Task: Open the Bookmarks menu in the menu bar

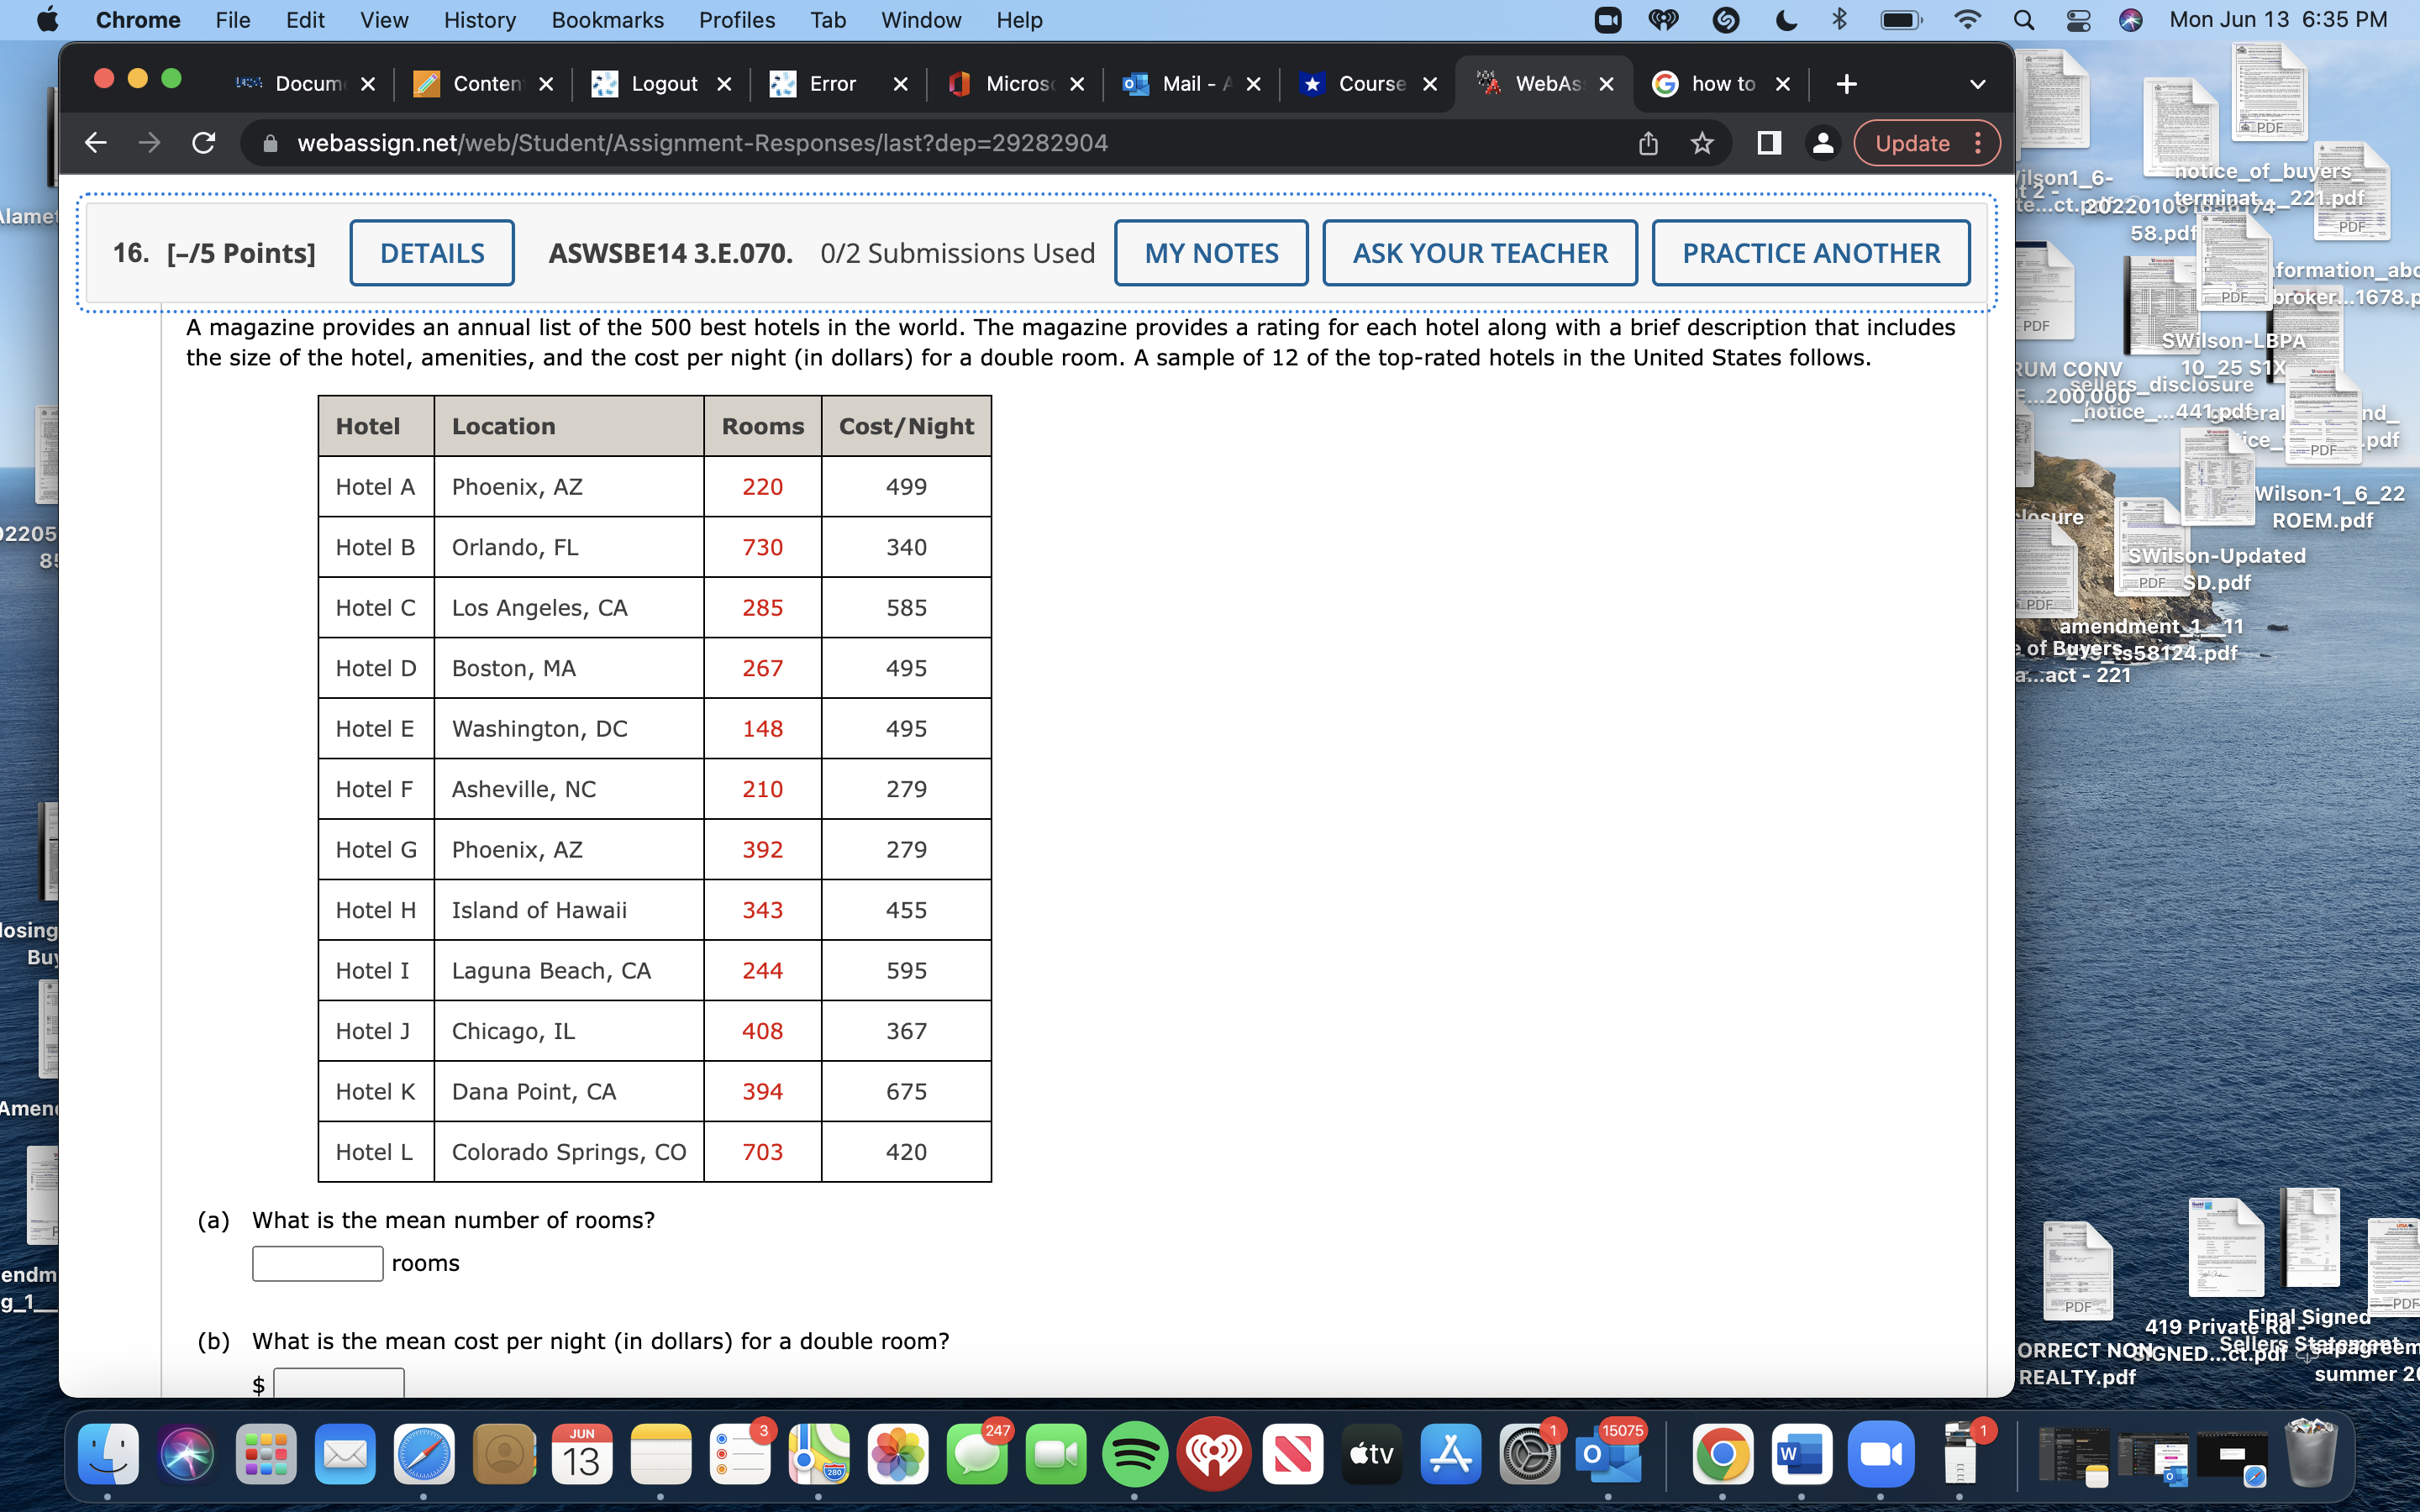Action: [607, 20]
